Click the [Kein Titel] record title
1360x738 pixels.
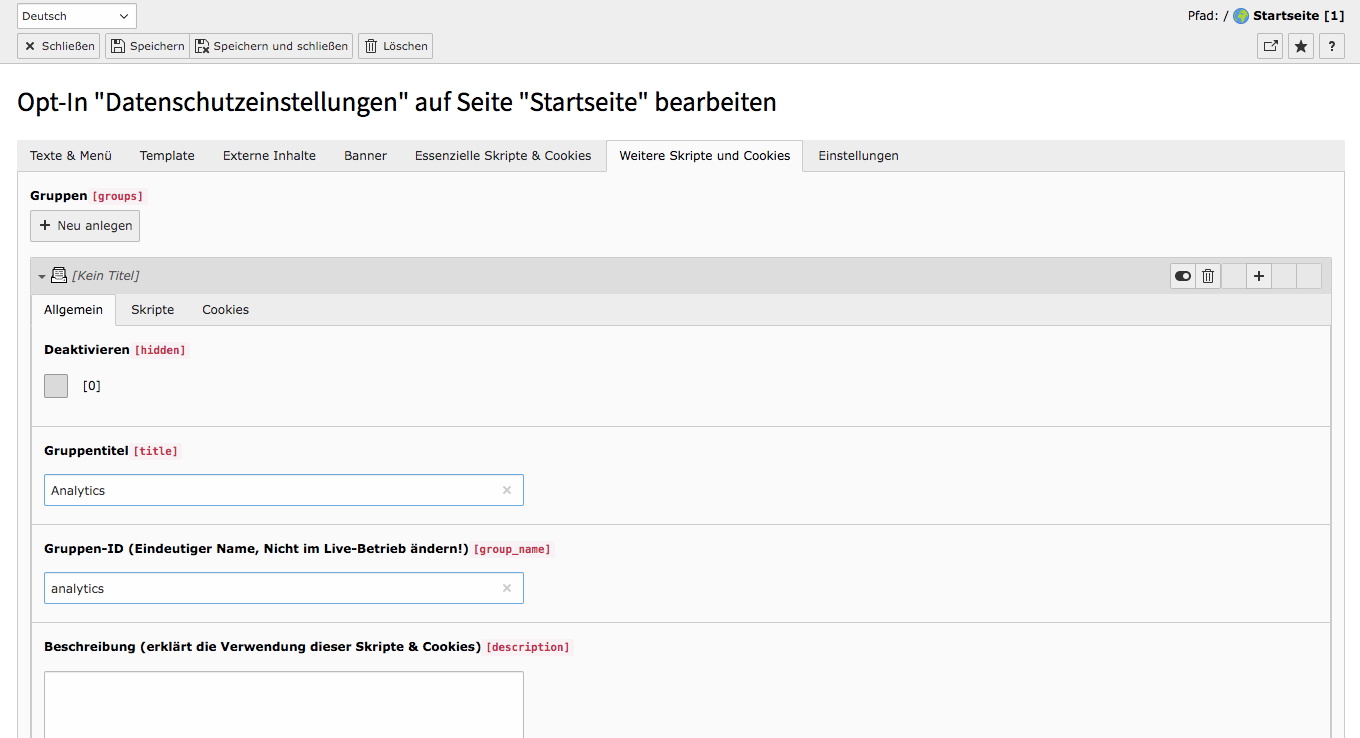pos(106,276)
